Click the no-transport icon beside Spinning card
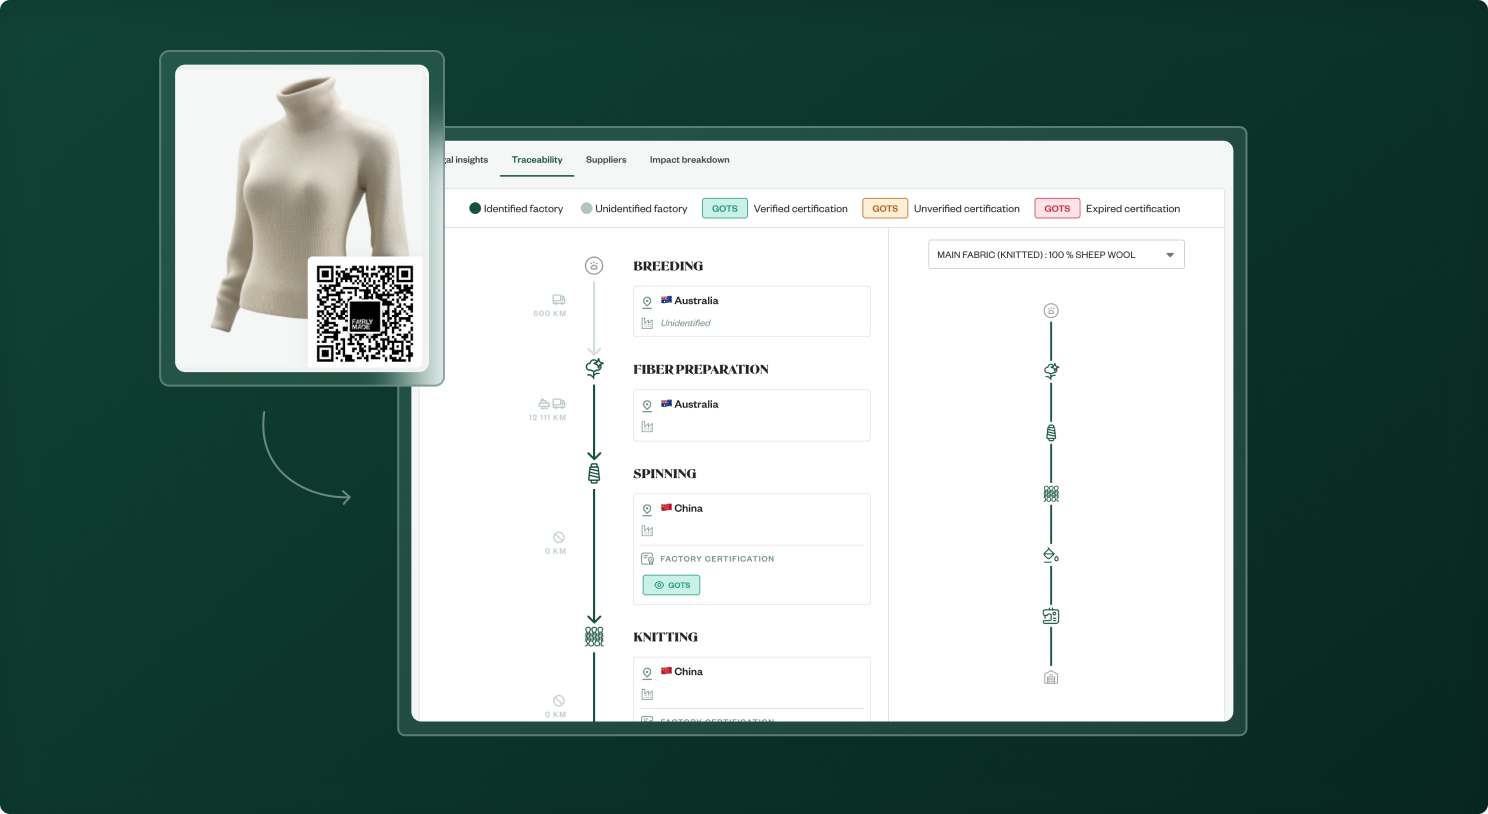 559,537
